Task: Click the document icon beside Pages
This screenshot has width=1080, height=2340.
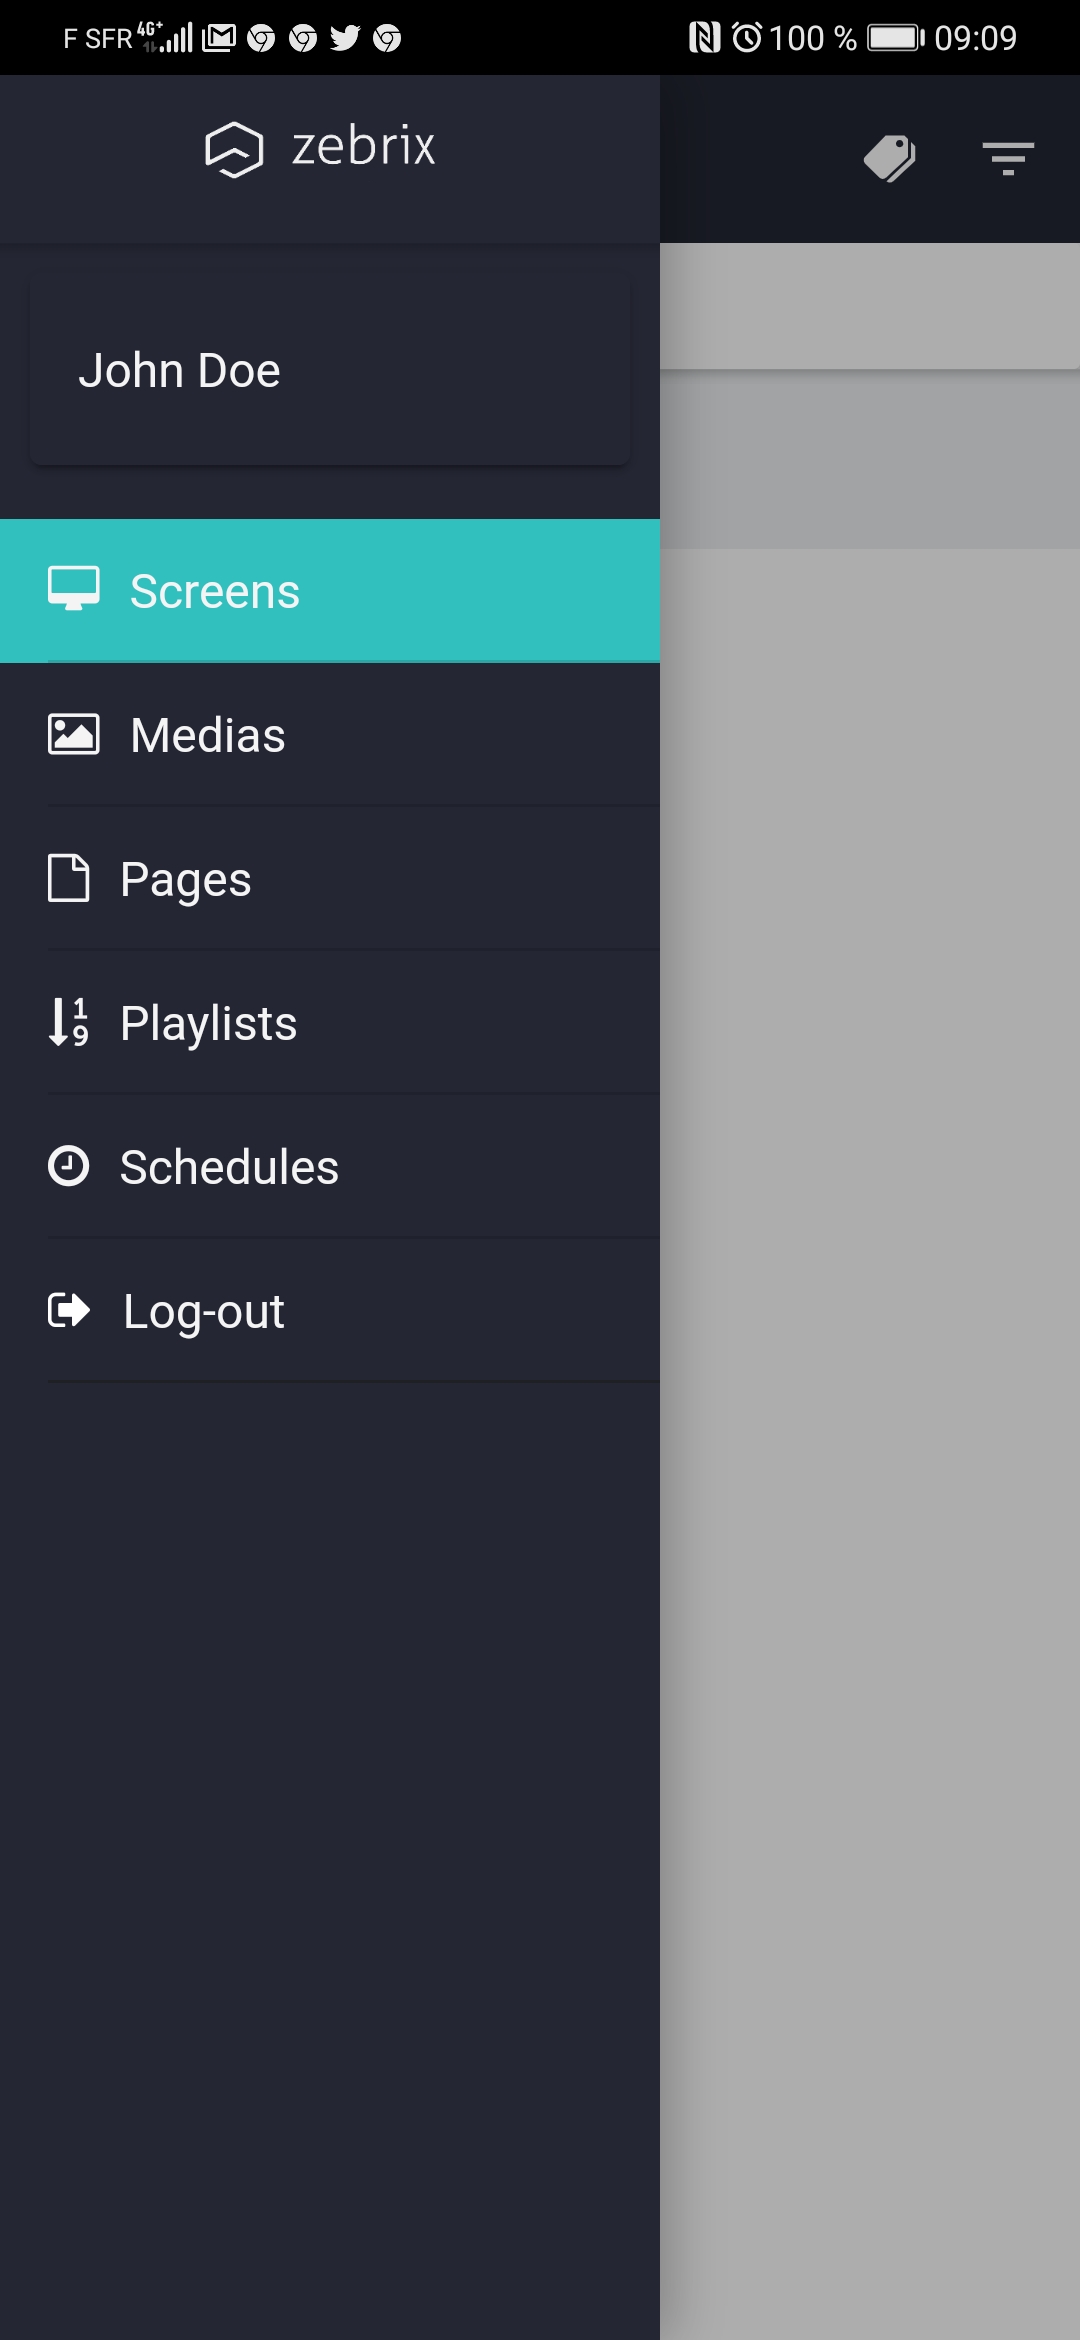Action: pos(69,878)
